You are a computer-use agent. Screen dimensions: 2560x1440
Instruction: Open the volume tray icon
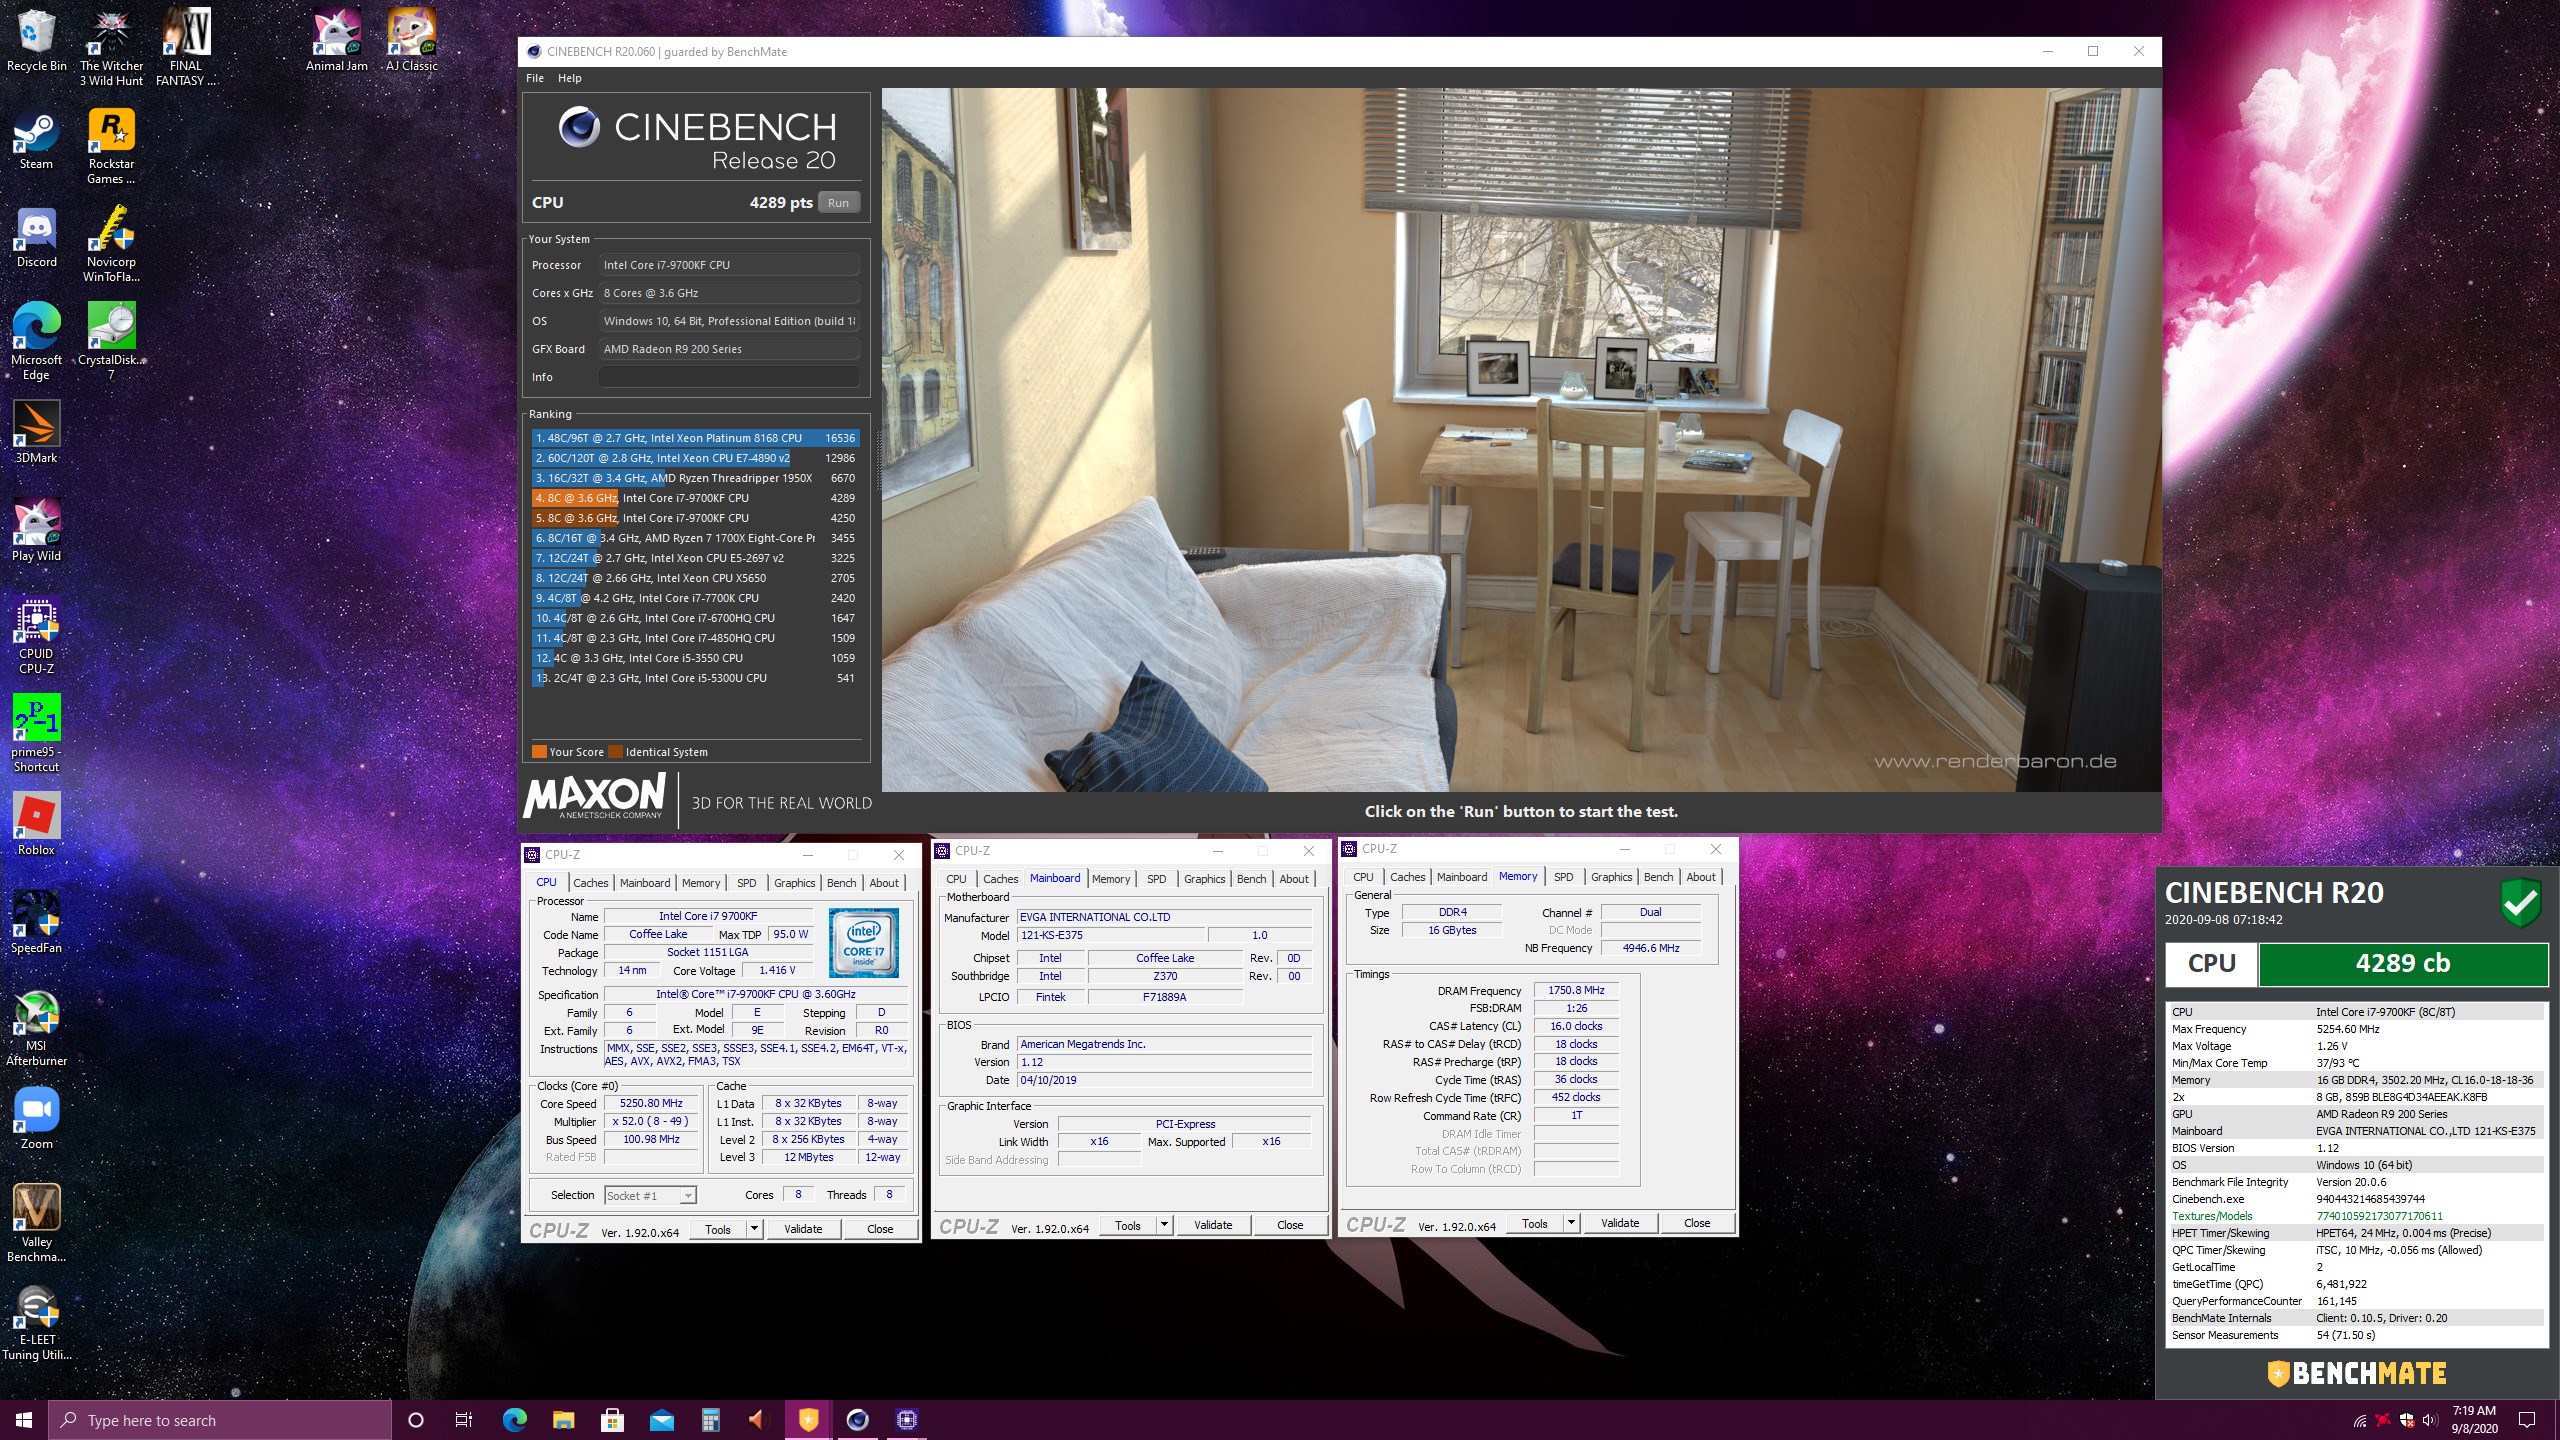[x=2429, y=1420]
